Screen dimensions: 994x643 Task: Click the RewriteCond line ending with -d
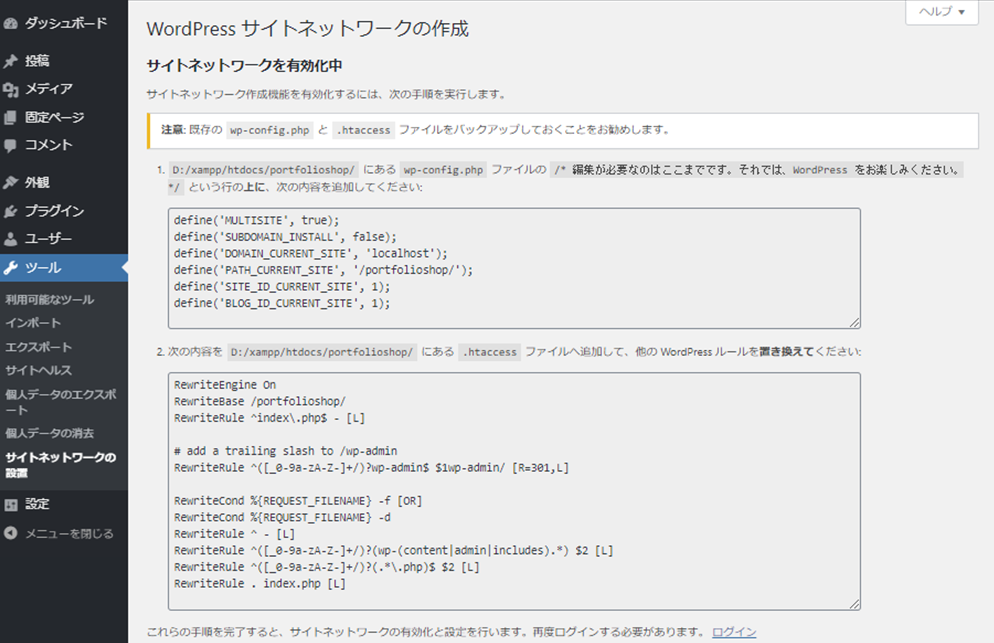pos(281,517)
